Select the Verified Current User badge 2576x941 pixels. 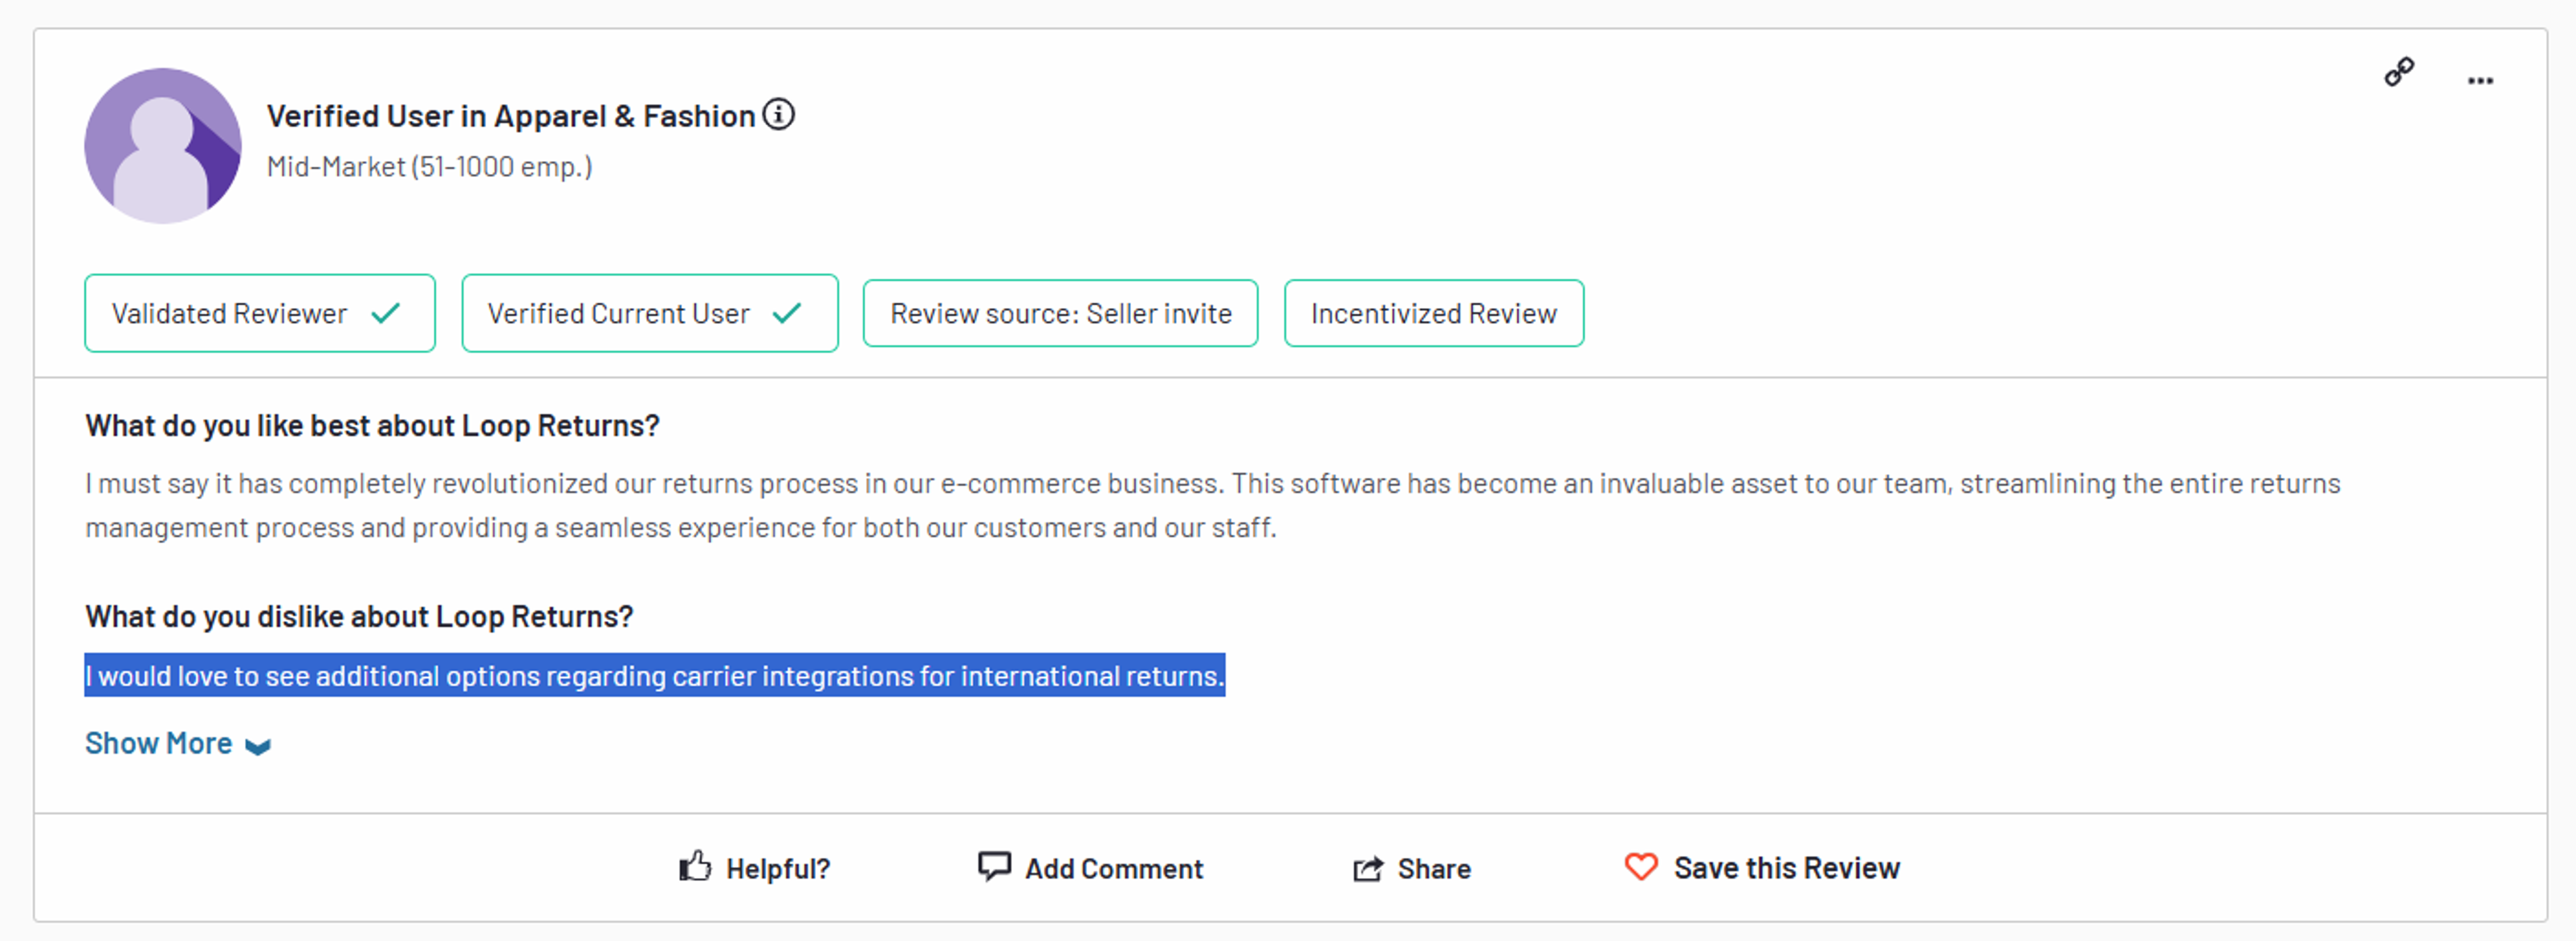[650, 313]
